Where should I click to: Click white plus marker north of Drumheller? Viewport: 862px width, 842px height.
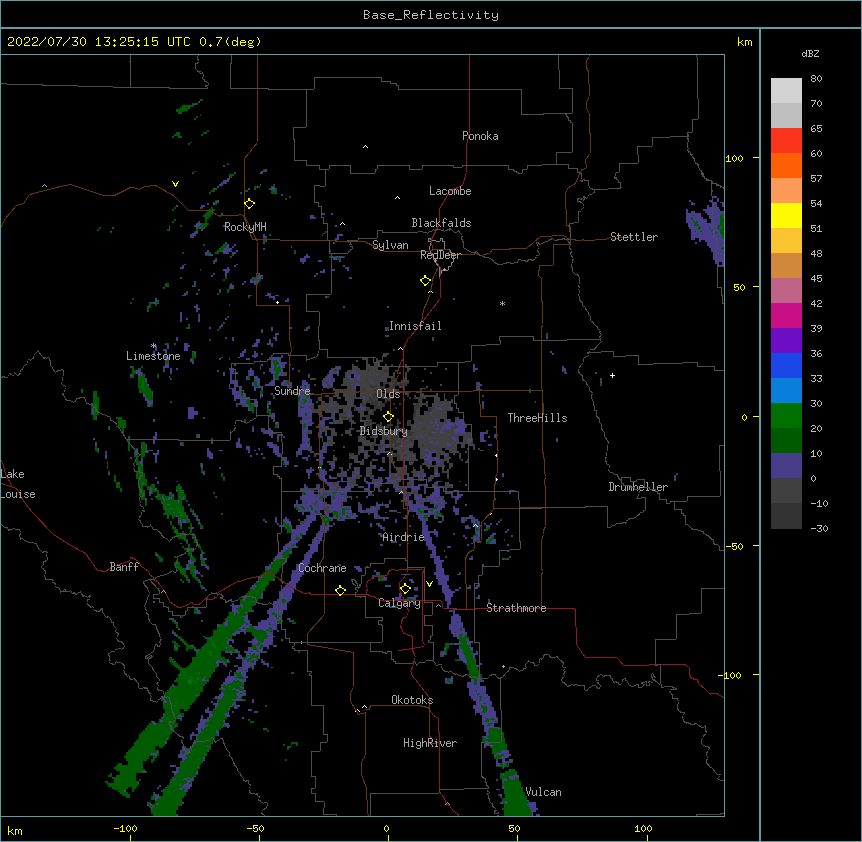pyautogui.click(x=612, y=375)
